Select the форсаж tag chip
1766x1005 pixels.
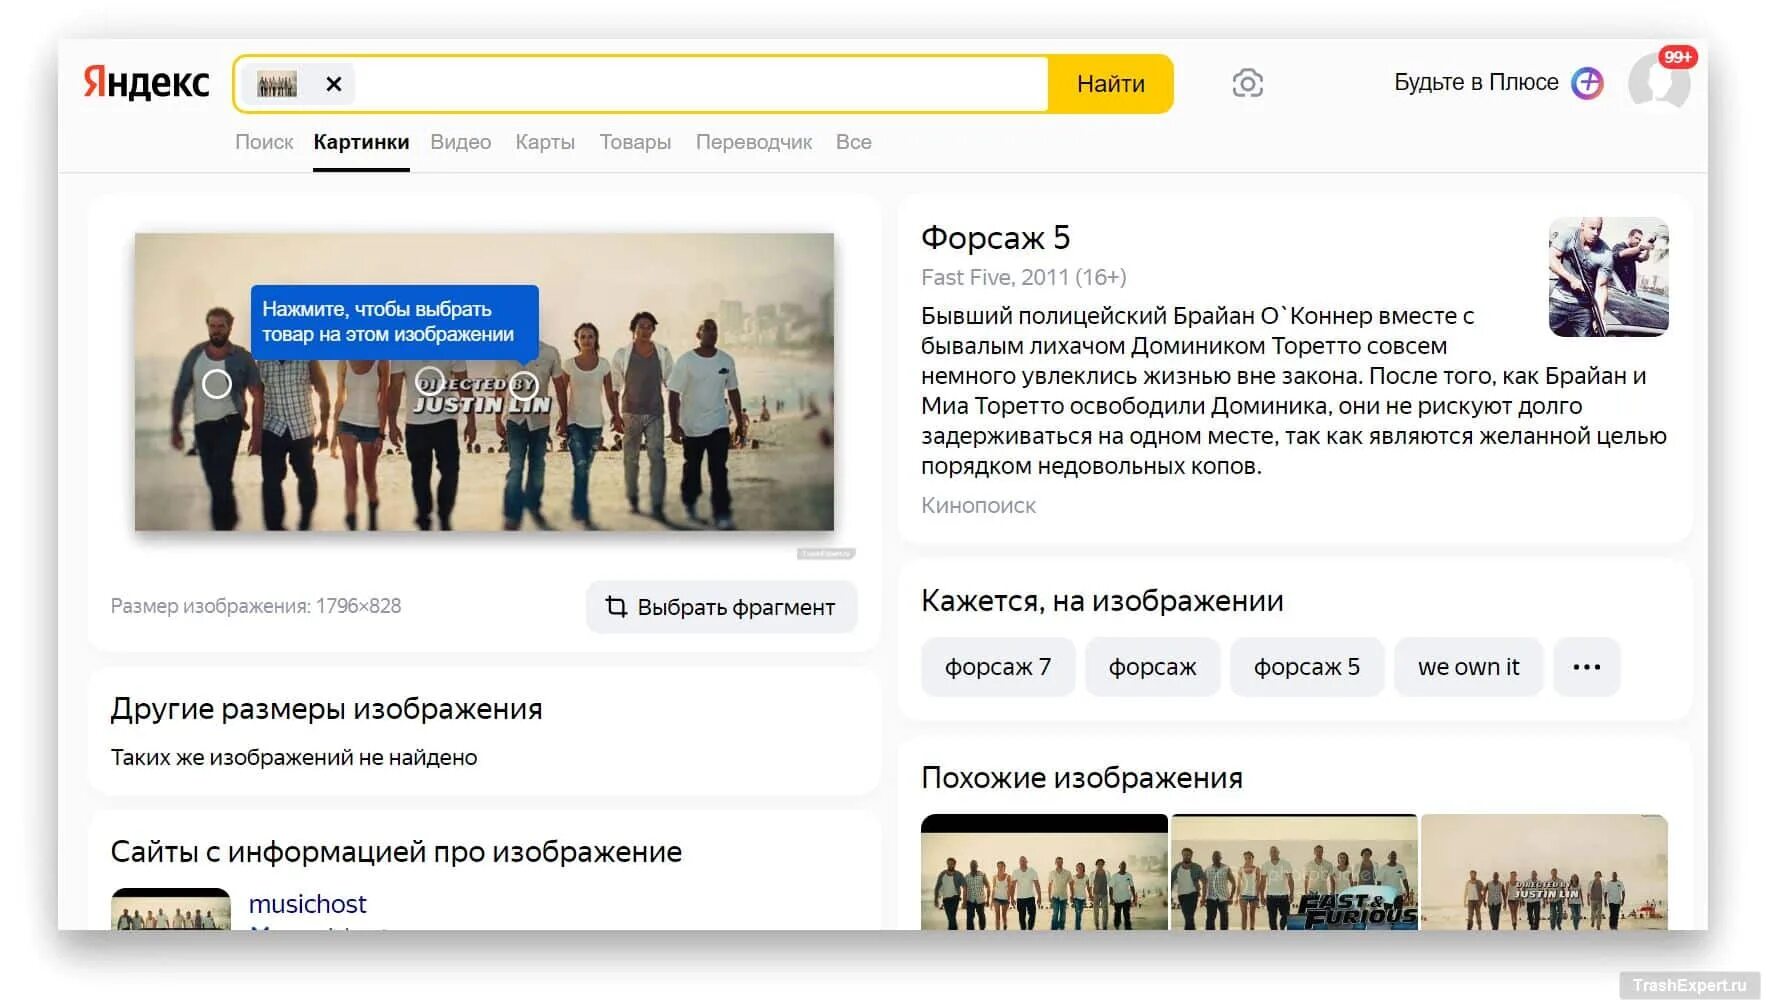tap(1152, 667)
